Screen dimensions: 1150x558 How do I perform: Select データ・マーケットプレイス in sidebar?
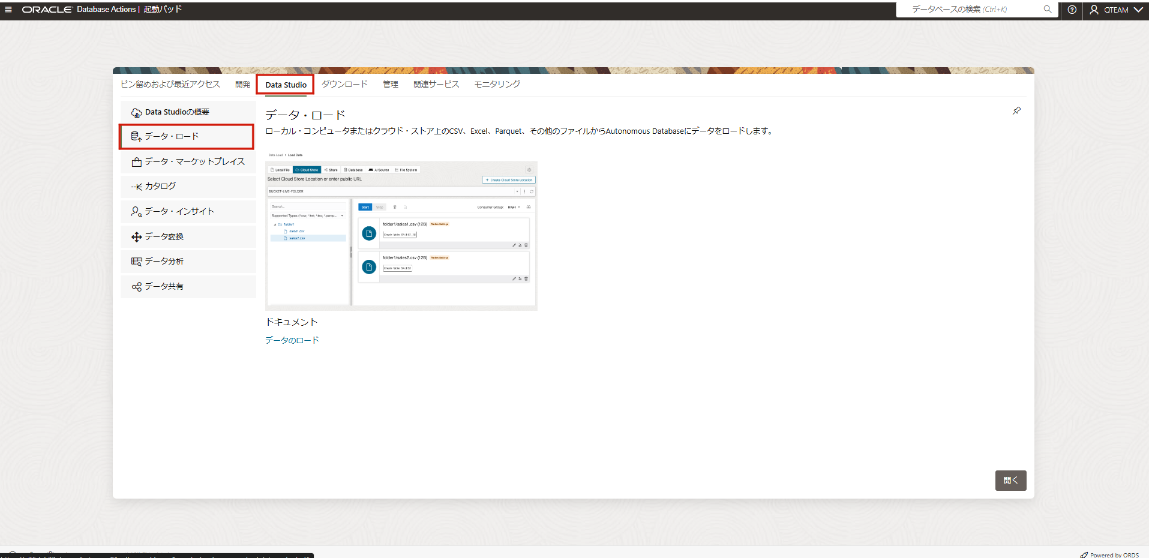tap(188, 161)
